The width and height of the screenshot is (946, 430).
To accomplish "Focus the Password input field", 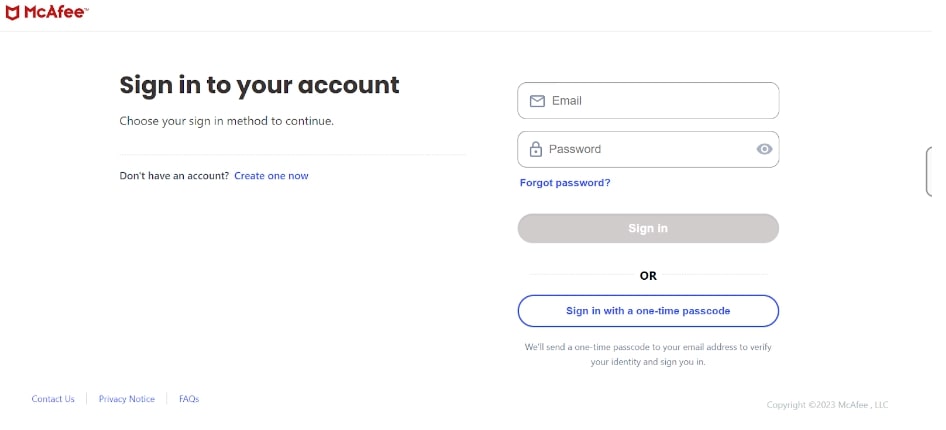I will tap(645, 149).
